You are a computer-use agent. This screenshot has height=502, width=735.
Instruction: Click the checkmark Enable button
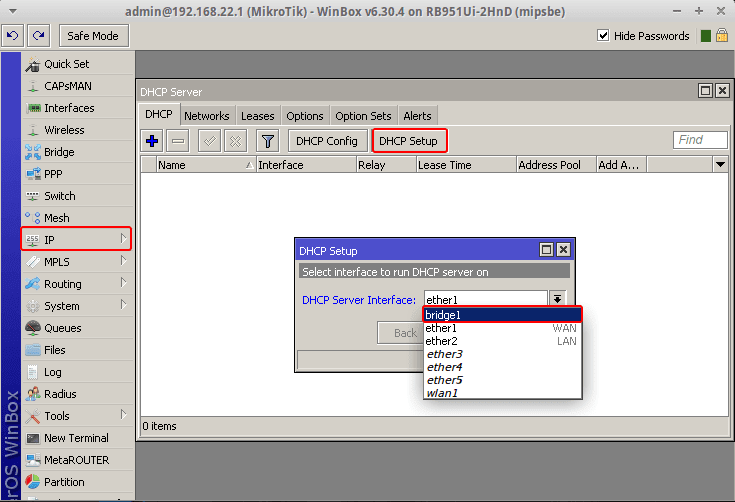[x=210, y=141]
